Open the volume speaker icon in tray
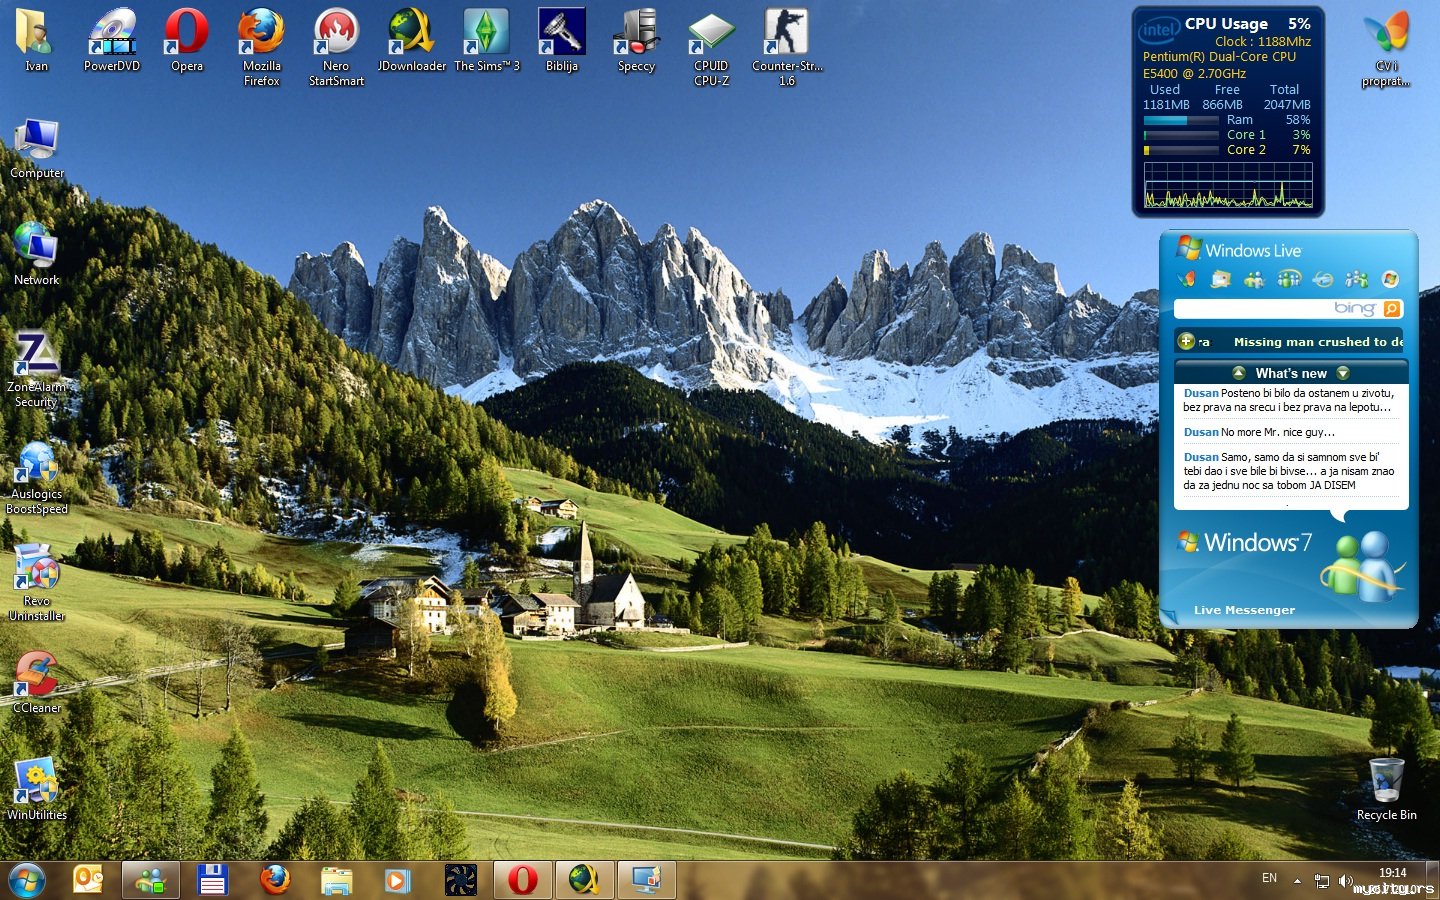 pyautogui.click(x=1345, y=881)
